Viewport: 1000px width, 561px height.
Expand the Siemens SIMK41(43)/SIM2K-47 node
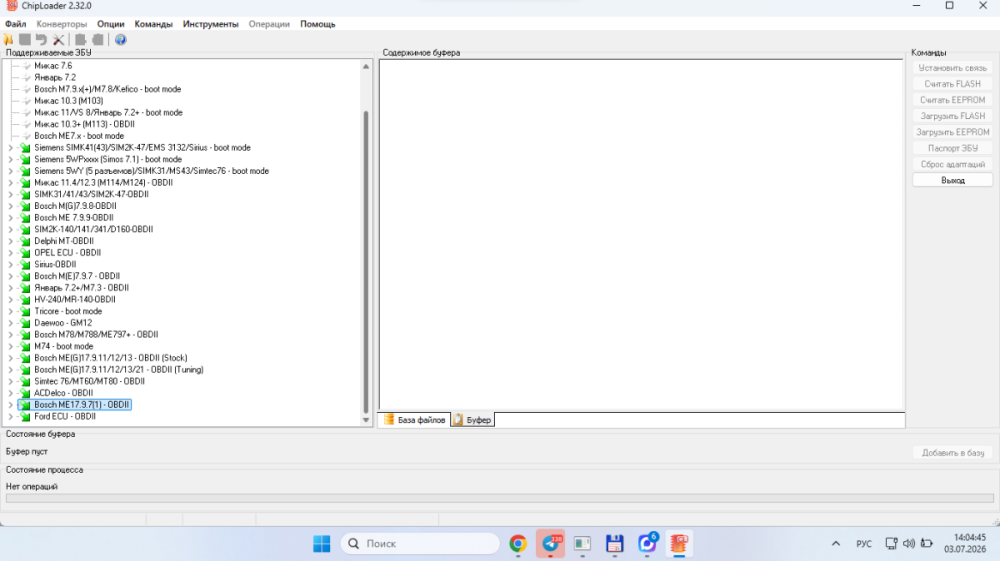[x=10, y=147]
